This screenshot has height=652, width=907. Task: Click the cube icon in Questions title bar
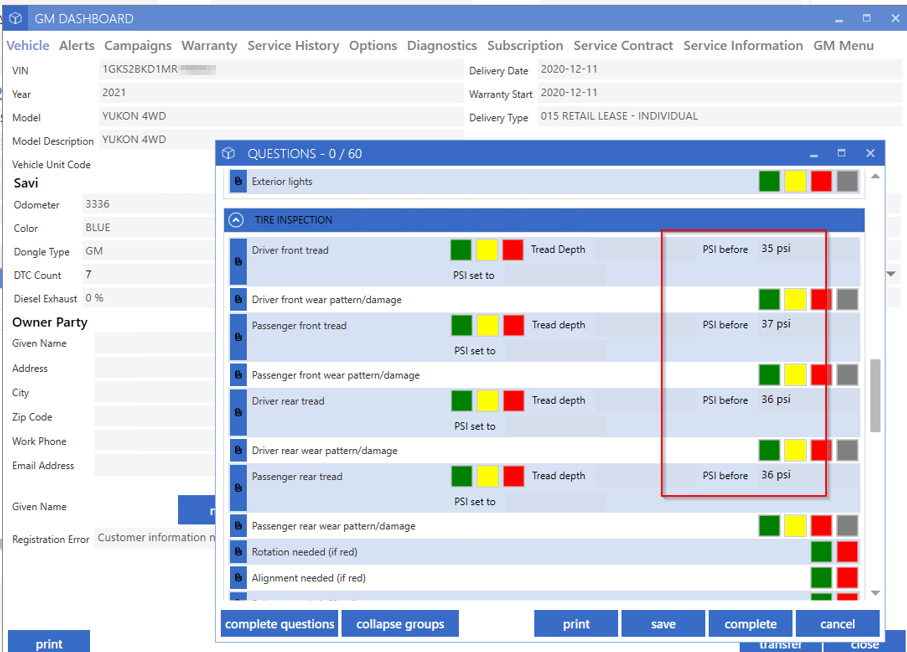point(228,153)
